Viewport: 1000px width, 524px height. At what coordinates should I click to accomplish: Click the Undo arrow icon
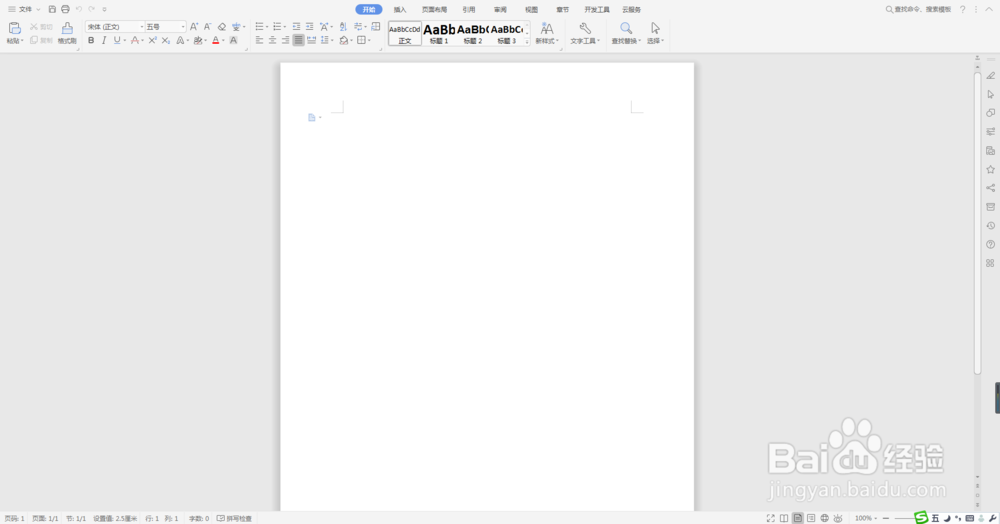pos(79,10)
